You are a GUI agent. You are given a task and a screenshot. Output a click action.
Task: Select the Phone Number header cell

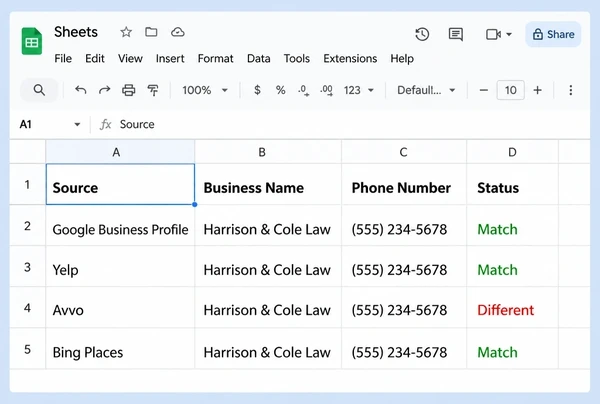[x=404, y=184]
